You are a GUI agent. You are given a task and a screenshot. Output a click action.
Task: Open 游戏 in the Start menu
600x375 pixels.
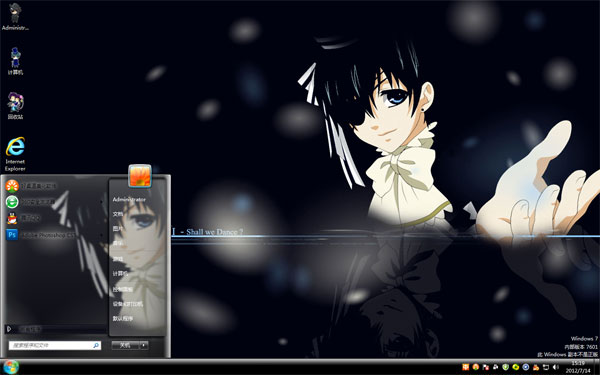(118, 259)
